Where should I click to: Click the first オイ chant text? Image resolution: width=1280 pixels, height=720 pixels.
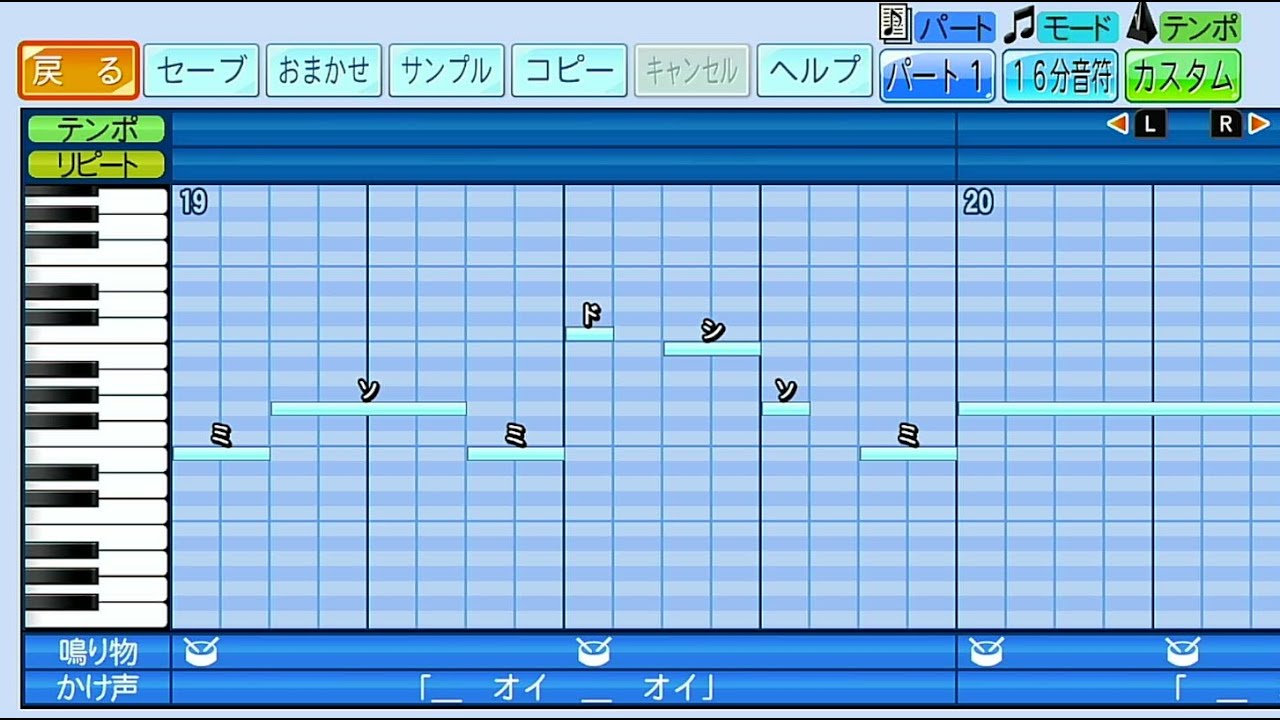pyautogui.click(x=520, y=687)
